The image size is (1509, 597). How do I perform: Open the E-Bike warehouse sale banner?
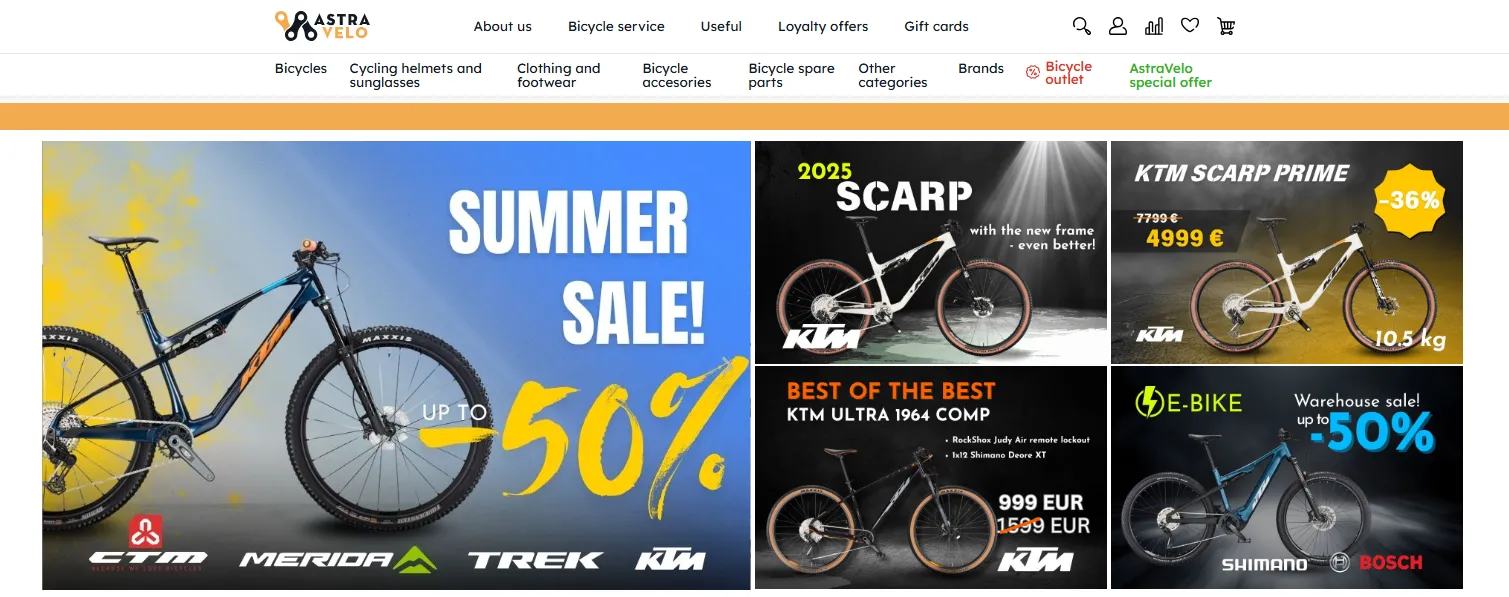(x=1287, y=478)
